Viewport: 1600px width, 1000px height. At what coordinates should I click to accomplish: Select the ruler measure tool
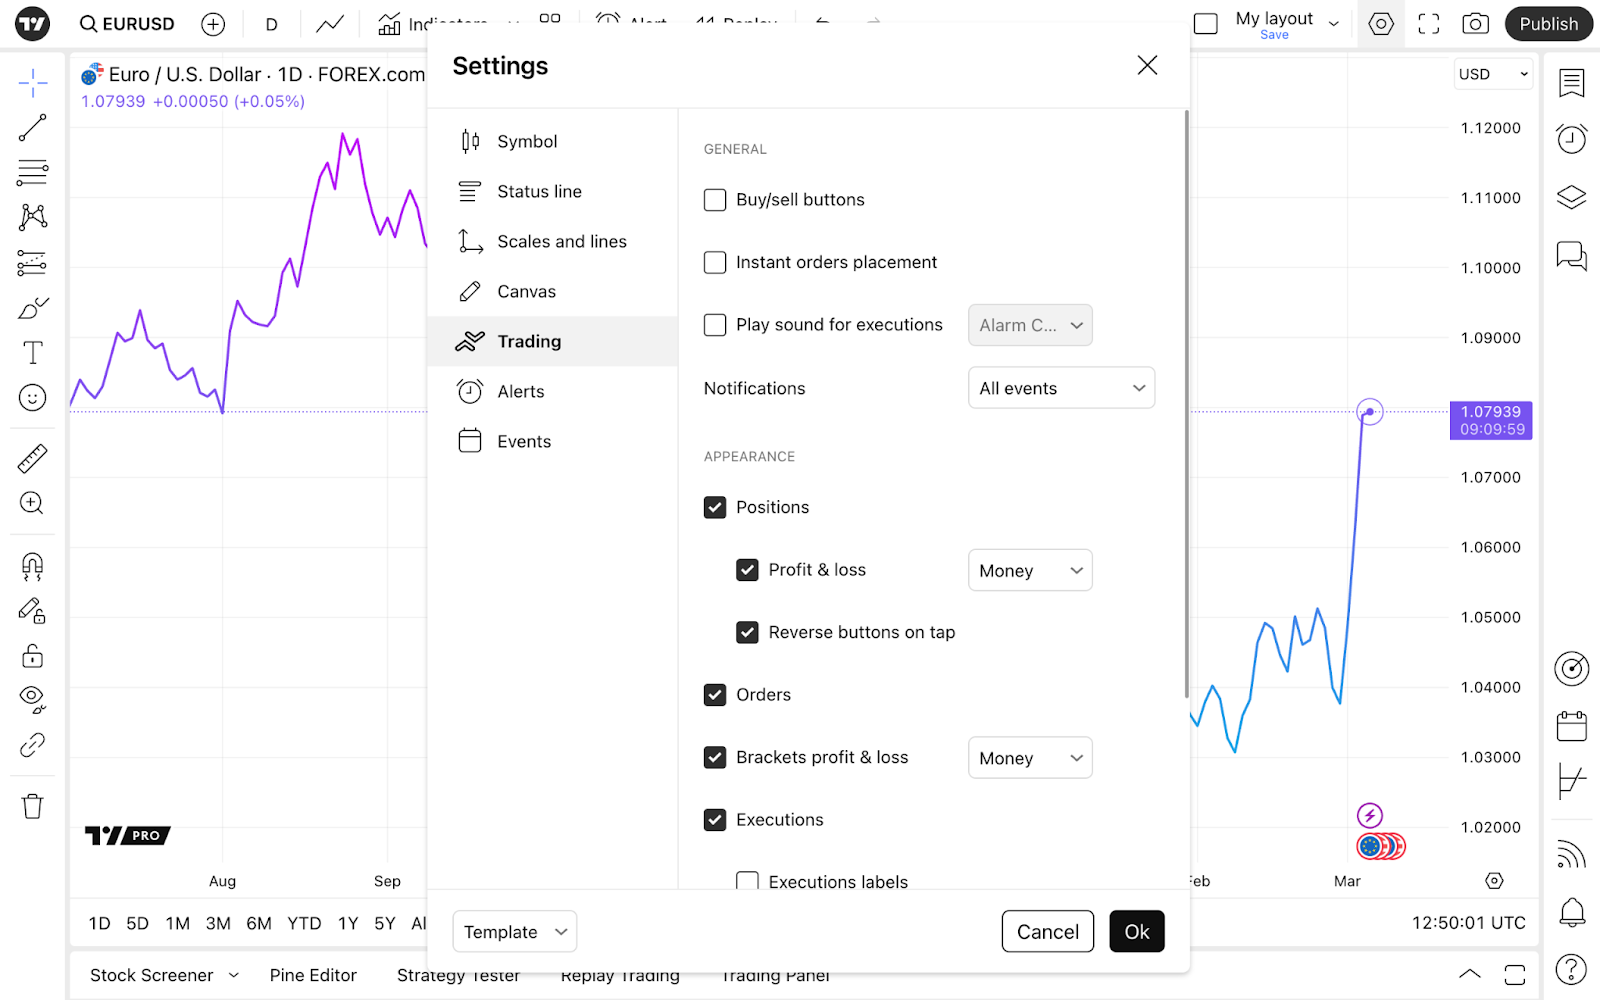(x=32, y=459)
